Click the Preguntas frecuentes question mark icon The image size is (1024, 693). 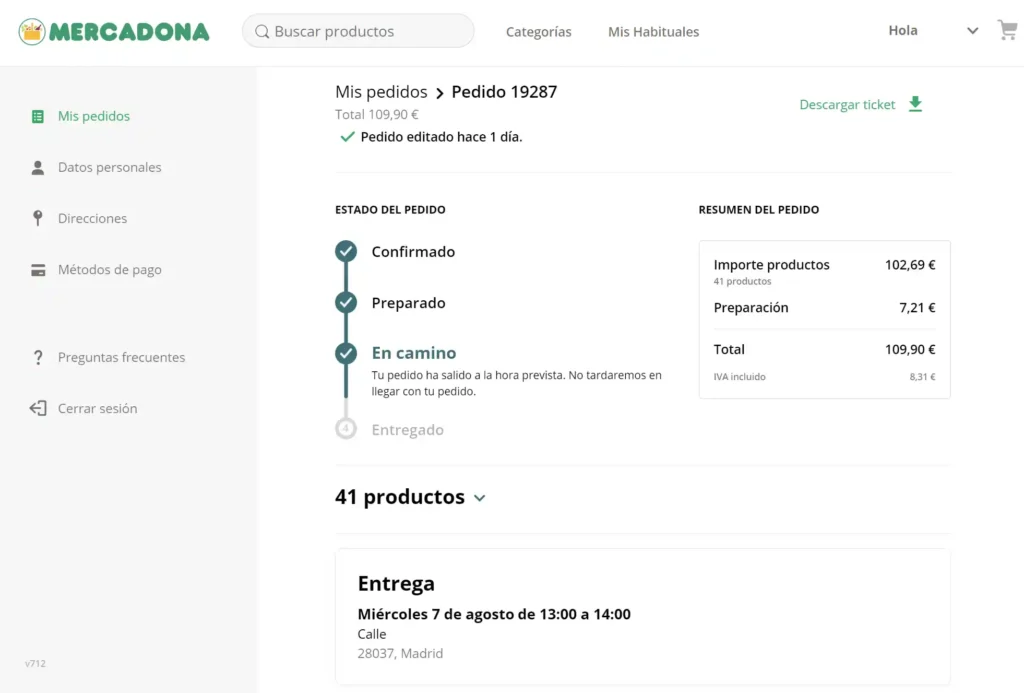click(x=38, y=357)
